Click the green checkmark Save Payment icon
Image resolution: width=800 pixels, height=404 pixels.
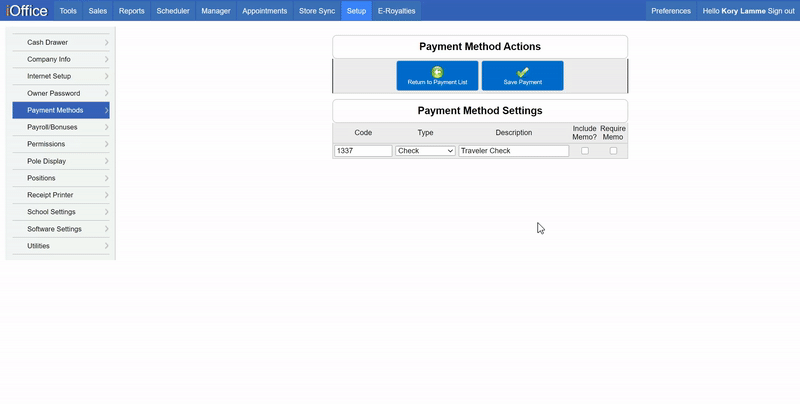[522, 72]
